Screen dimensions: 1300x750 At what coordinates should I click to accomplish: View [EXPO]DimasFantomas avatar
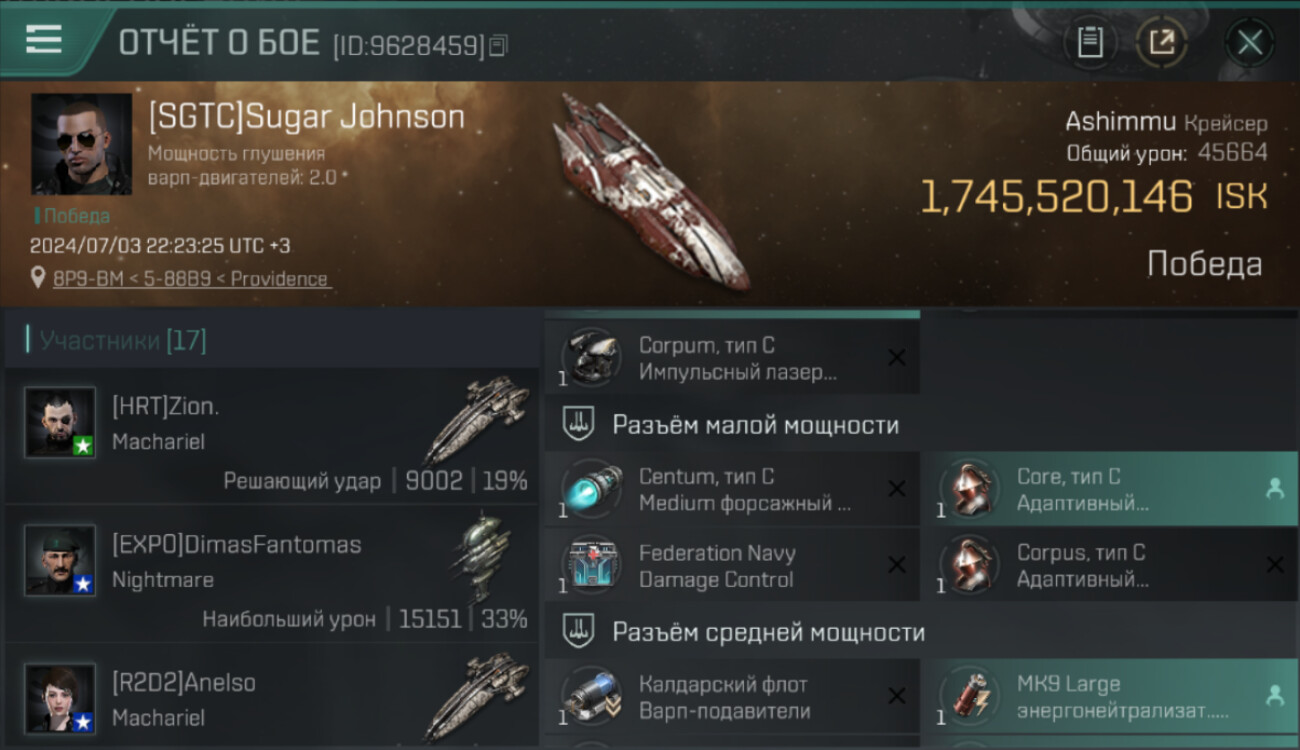click(60, 560)
